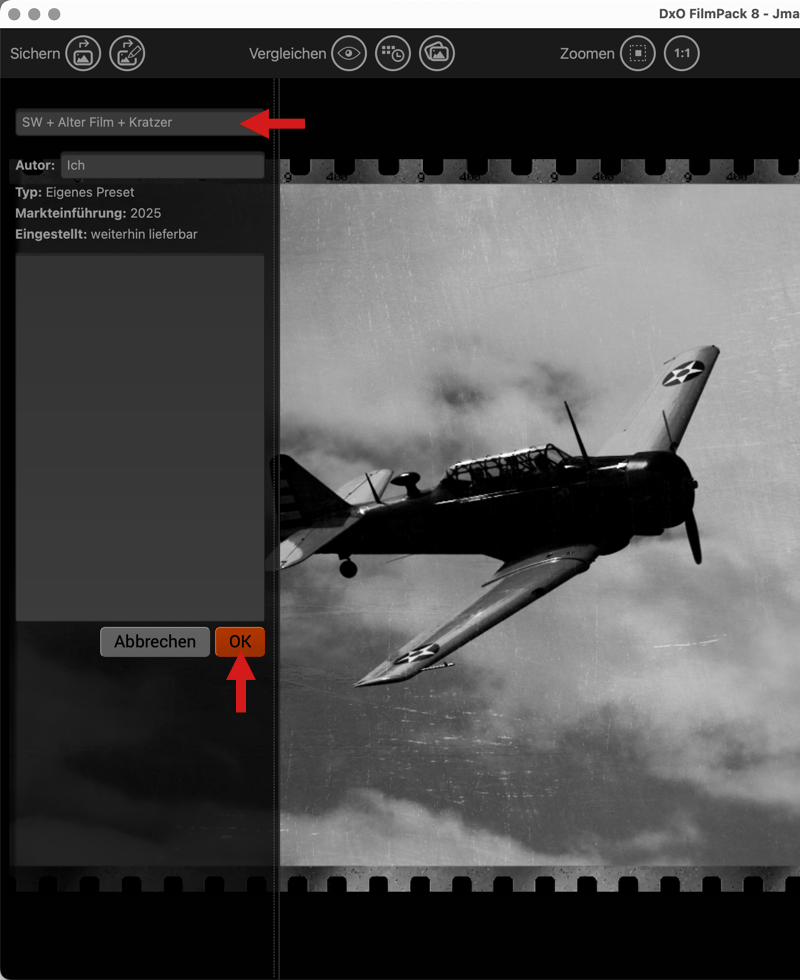The width and height of the screenshot is (800, 980).
Task: Click the rightmost title-bar window control (zoom)
Action: click(54, 14)
